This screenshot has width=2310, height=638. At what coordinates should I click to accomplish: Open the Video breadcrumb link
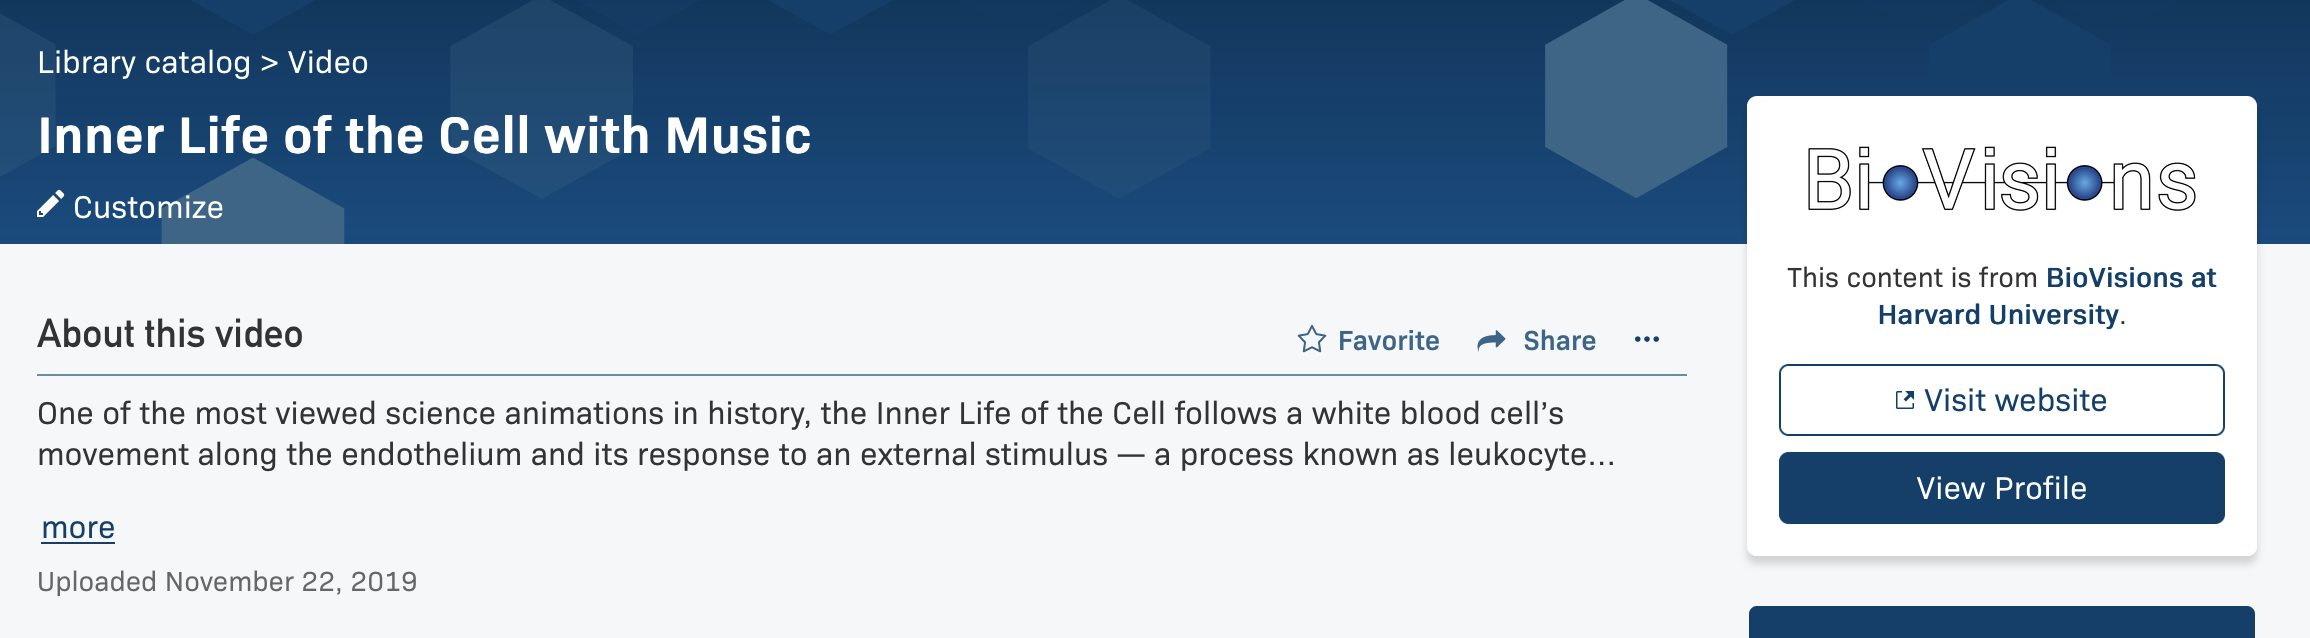[x=328, y=62]
